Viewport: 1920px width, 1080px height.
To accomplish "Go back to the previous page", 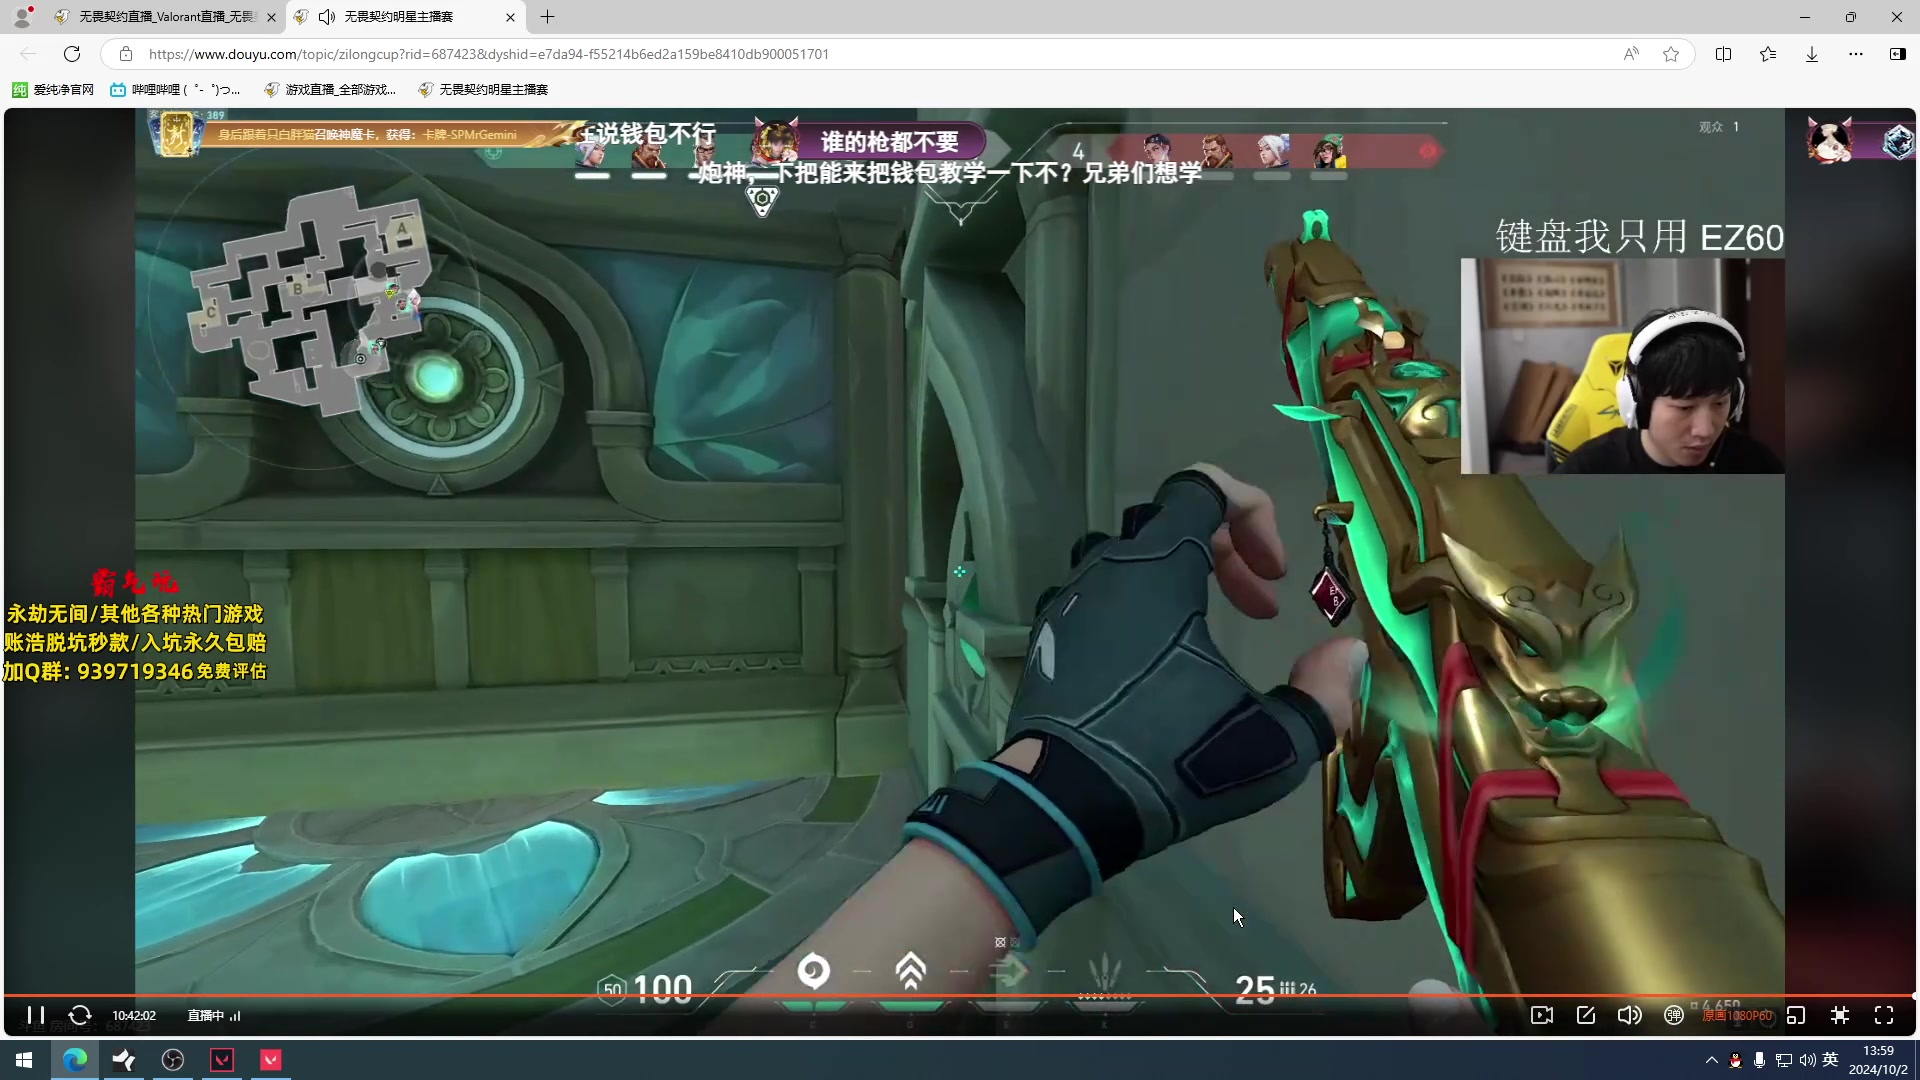I will (x=28, y=54).
